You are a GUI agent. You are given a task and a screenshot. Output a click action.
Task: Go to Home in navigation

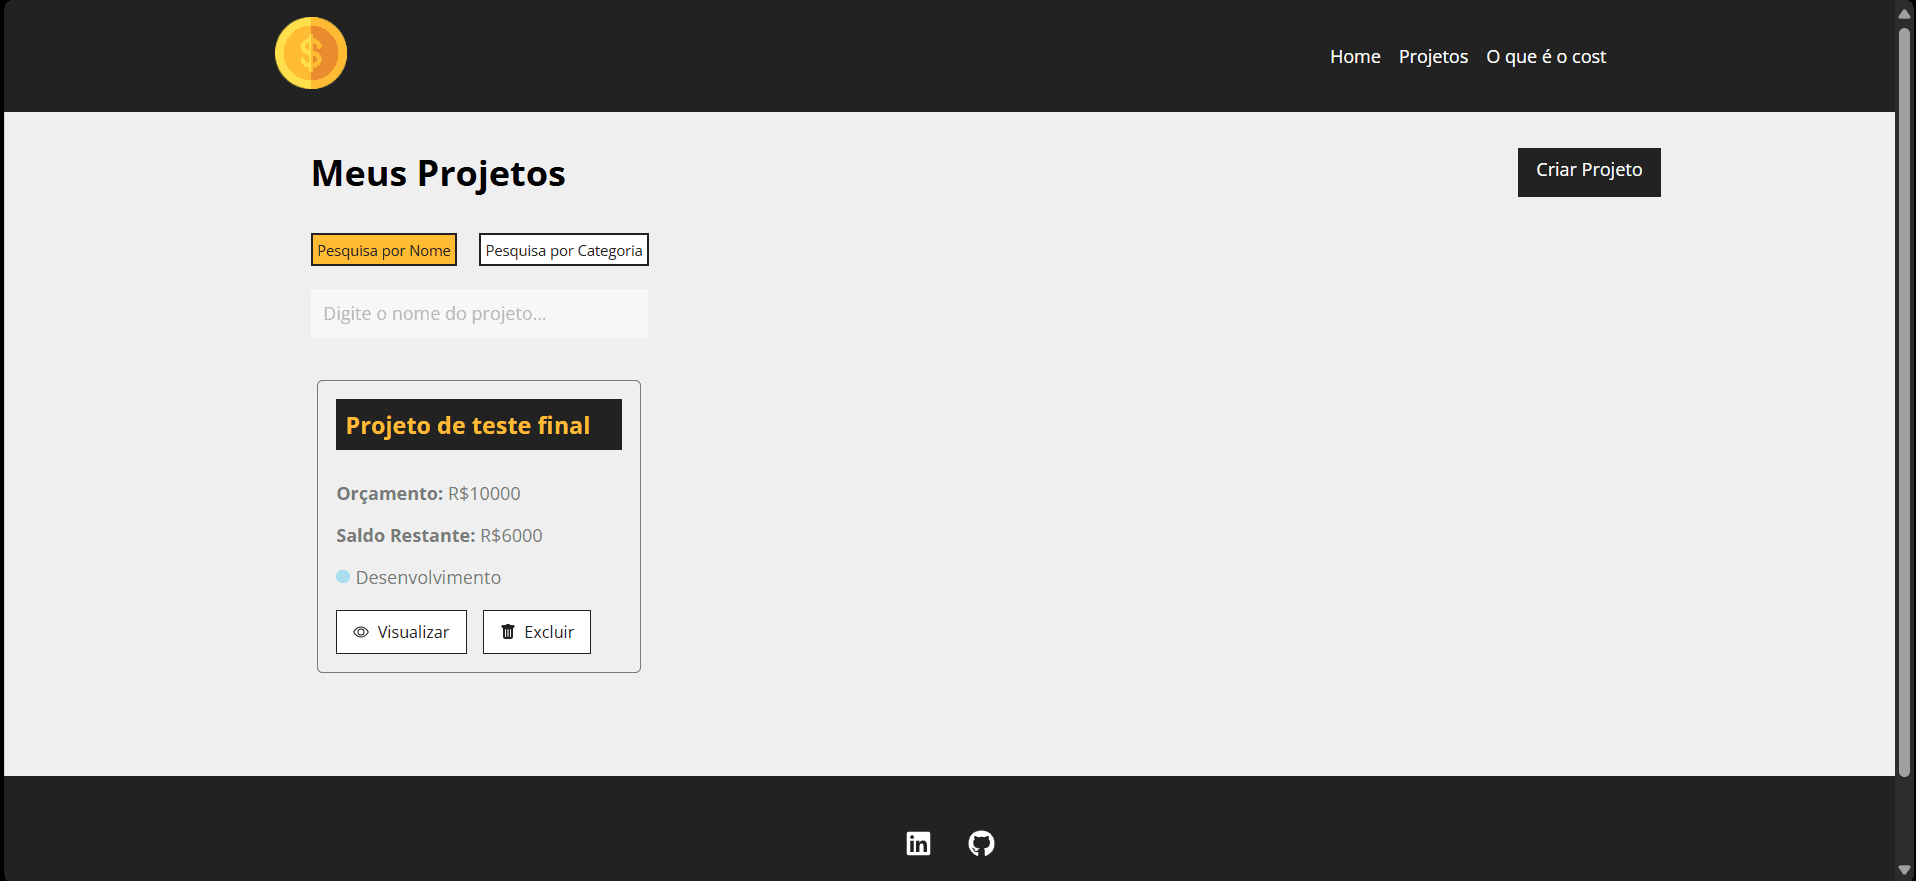1355,57
